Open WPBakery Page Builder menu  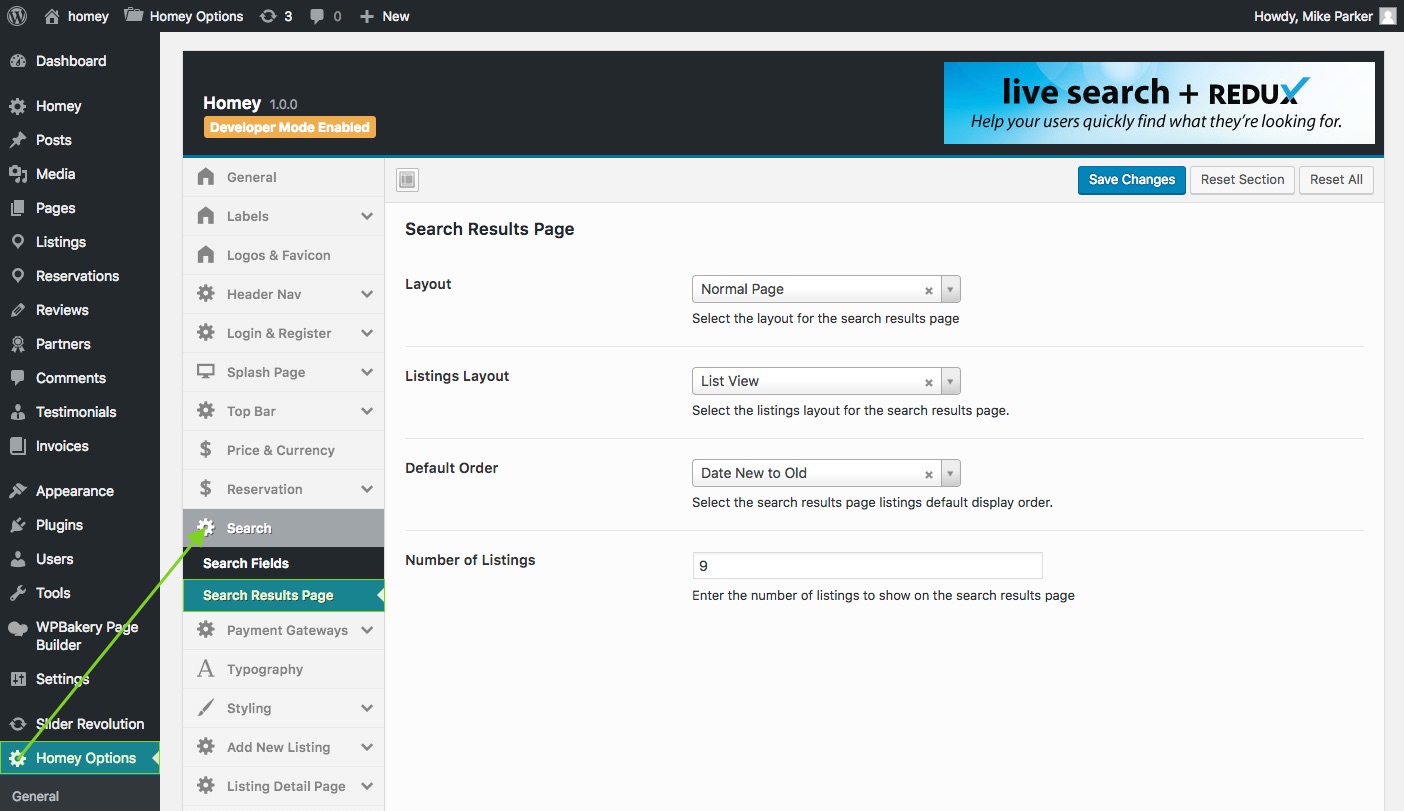point(80,636)
